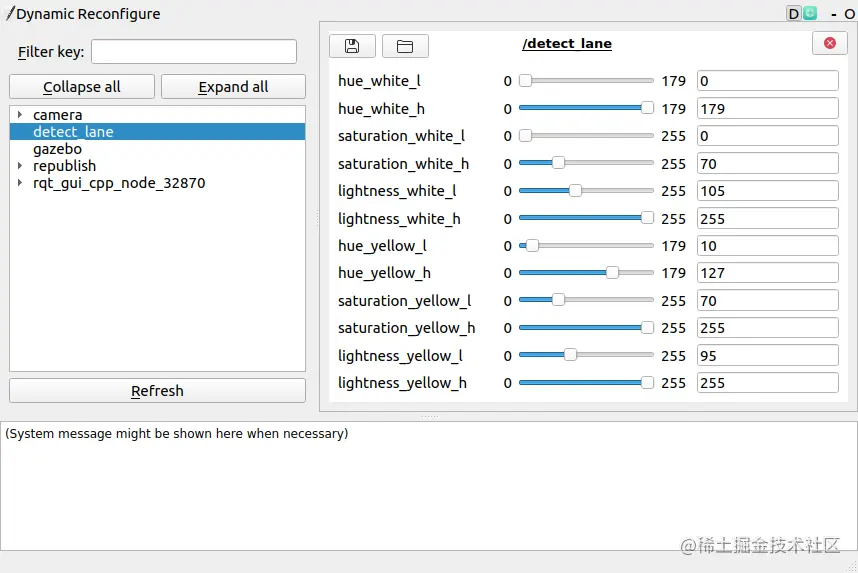Screen dimensions: 858x573
Task: Click the lightness_yellow_l slider handle
Action: (x=570, y=355)
